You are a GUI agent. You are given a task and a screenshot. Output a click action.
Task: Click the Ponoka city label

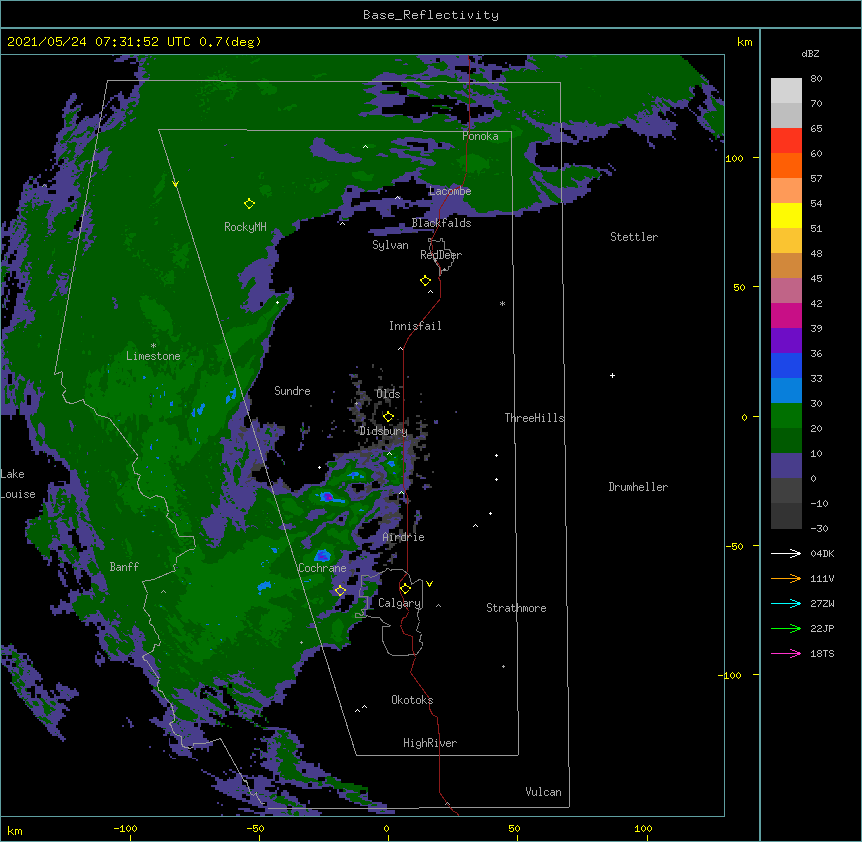[x=480, y=136]
